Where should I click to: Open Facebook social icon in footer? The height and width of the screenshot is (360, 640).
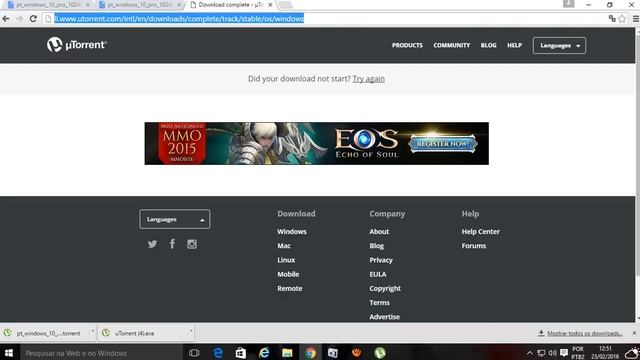tap(172, 244)
